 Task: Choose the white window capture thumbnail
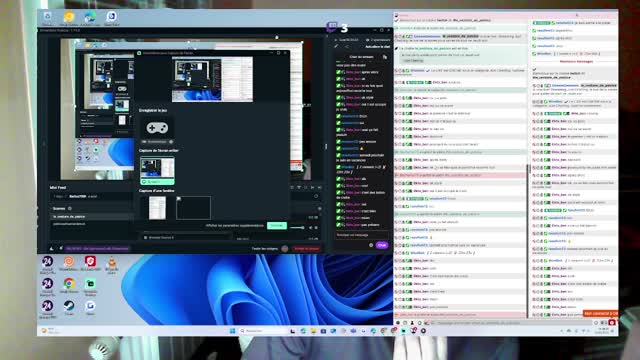click(x=158, y=207)
